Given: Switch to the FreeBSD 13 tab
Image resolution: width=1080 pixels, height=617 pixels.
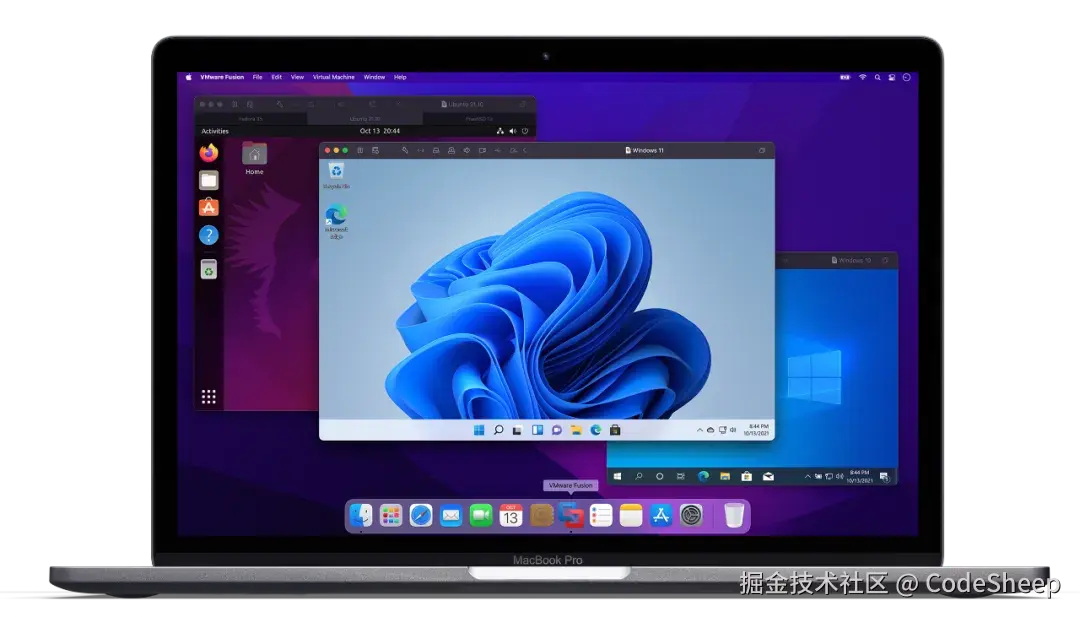Looking at the screenshot, I should coord(478,118).
